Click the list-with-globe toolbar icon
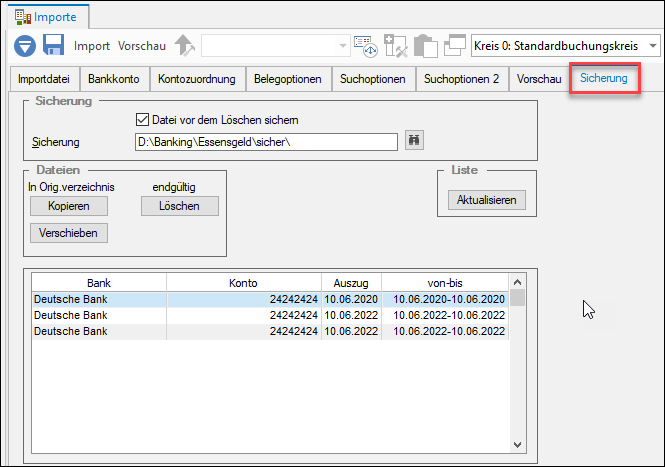665x467 pixels. click(x=366, y=46)
